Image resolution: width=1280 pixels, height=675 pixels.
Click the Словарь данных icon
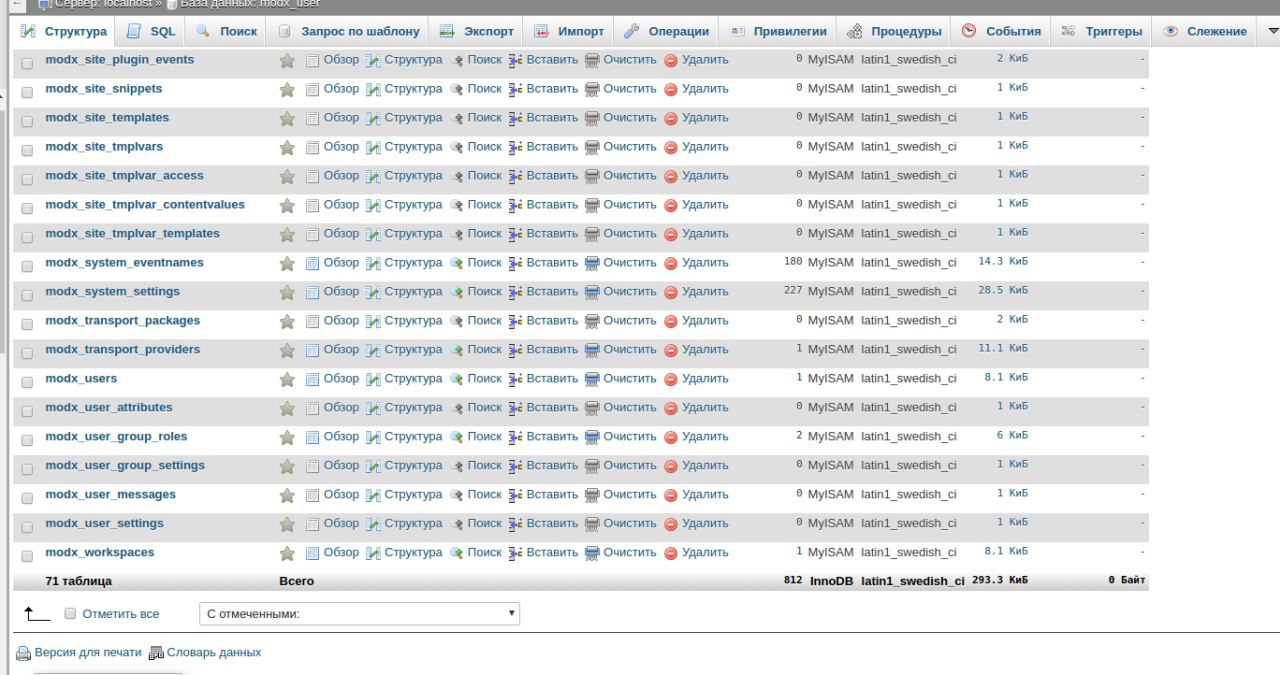(156, 653)
